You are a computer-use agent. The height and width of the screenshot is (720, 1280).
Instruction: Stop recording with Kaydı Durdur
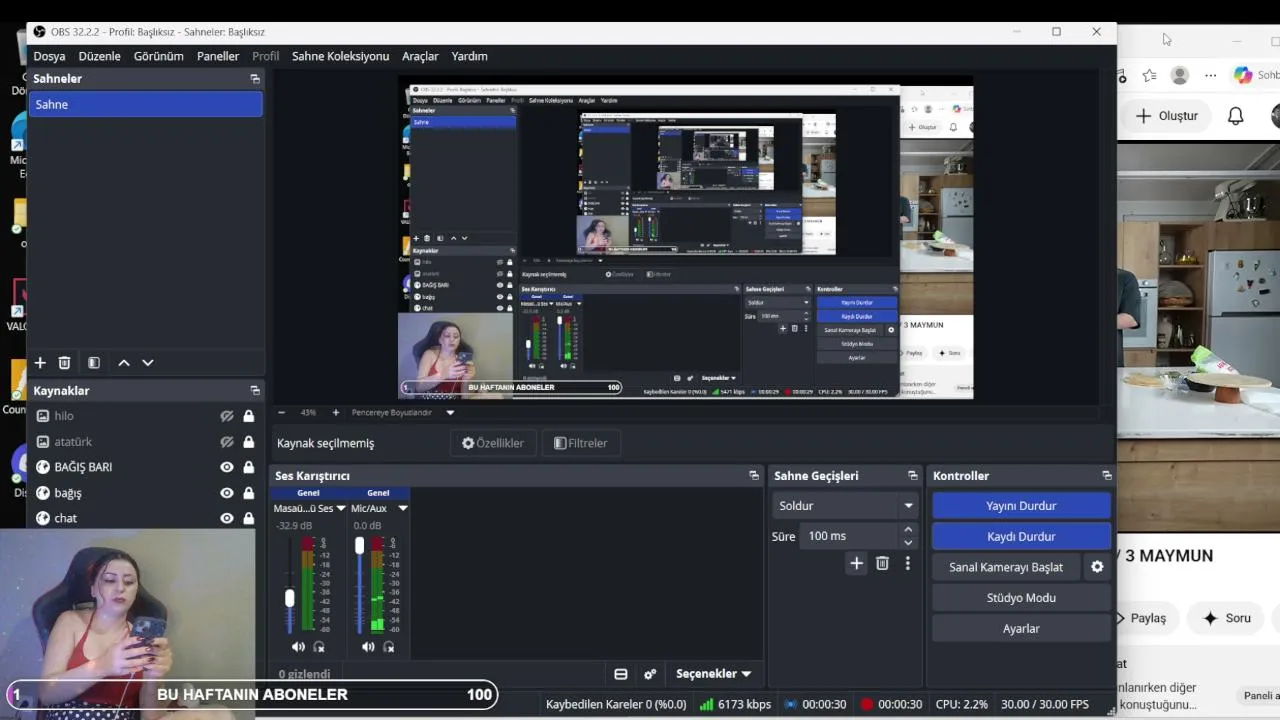(x=1021, y=536)
